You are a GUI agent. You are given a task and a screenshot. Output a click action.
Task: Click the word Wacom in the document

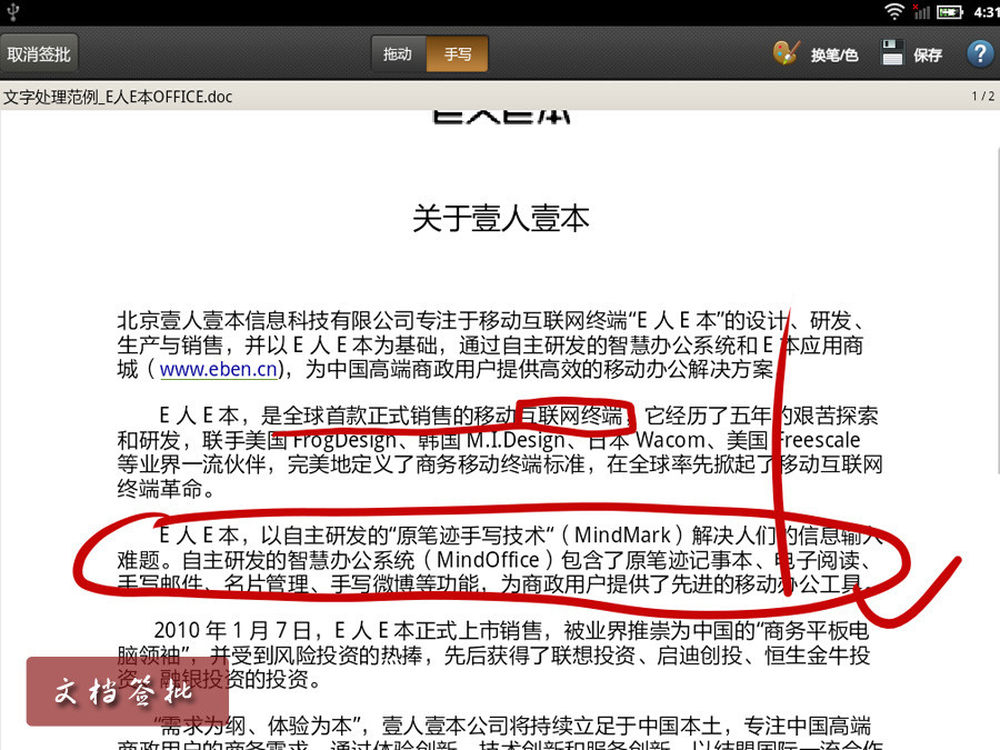(x=668, y=440)
